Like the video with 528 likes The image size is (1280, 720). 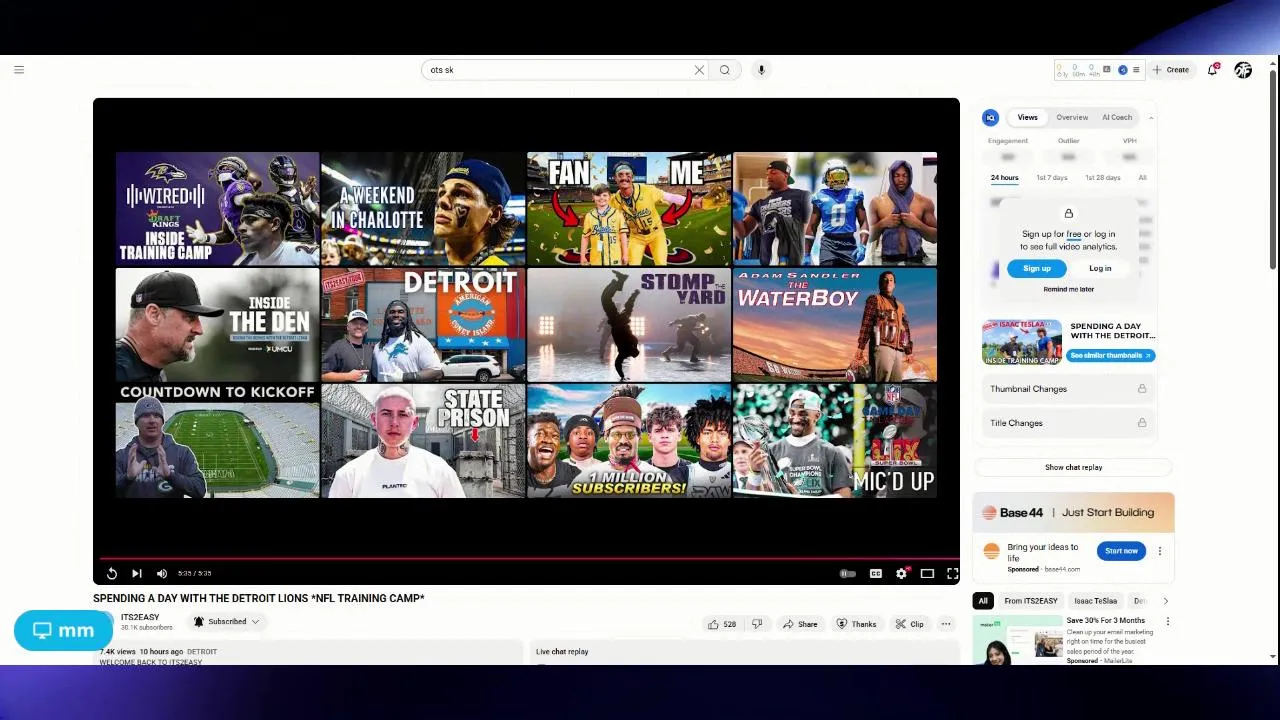coord(722,624)
